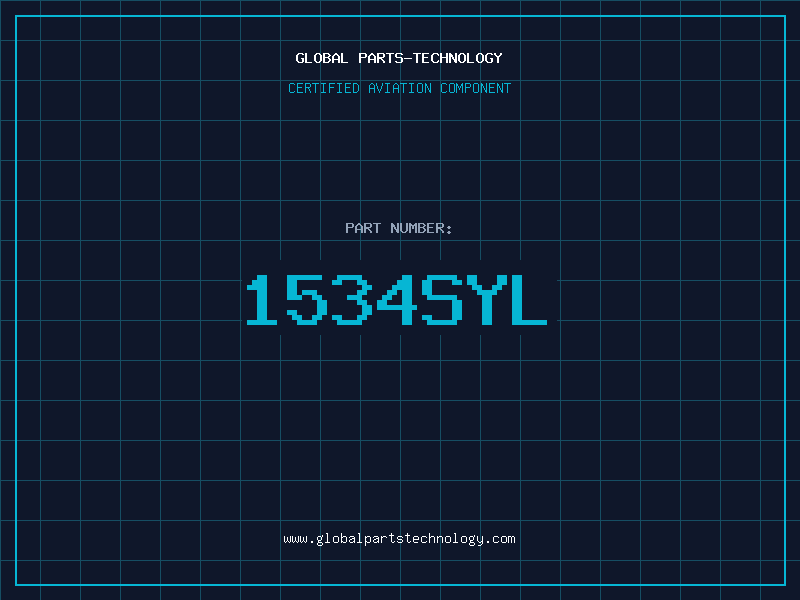The height and width of the screenshot is (600, 800).
Task: Click the word NUMBER: in the label
Action: 421,228
